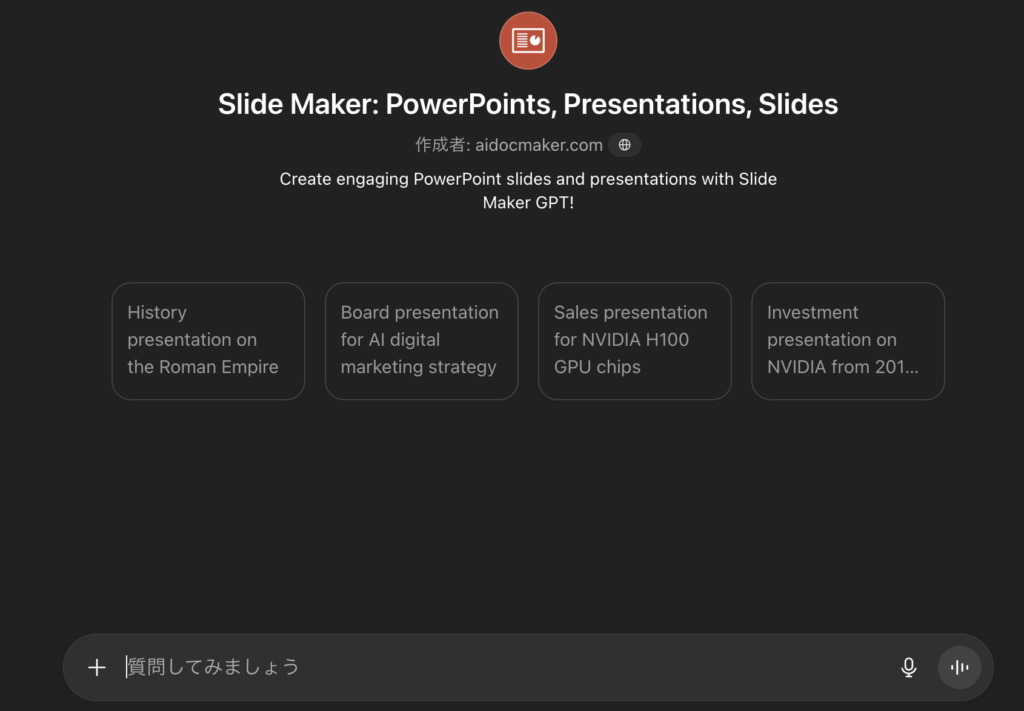
Task: Open the aidocmaker.com author link
Action: [x=539, y=145]
